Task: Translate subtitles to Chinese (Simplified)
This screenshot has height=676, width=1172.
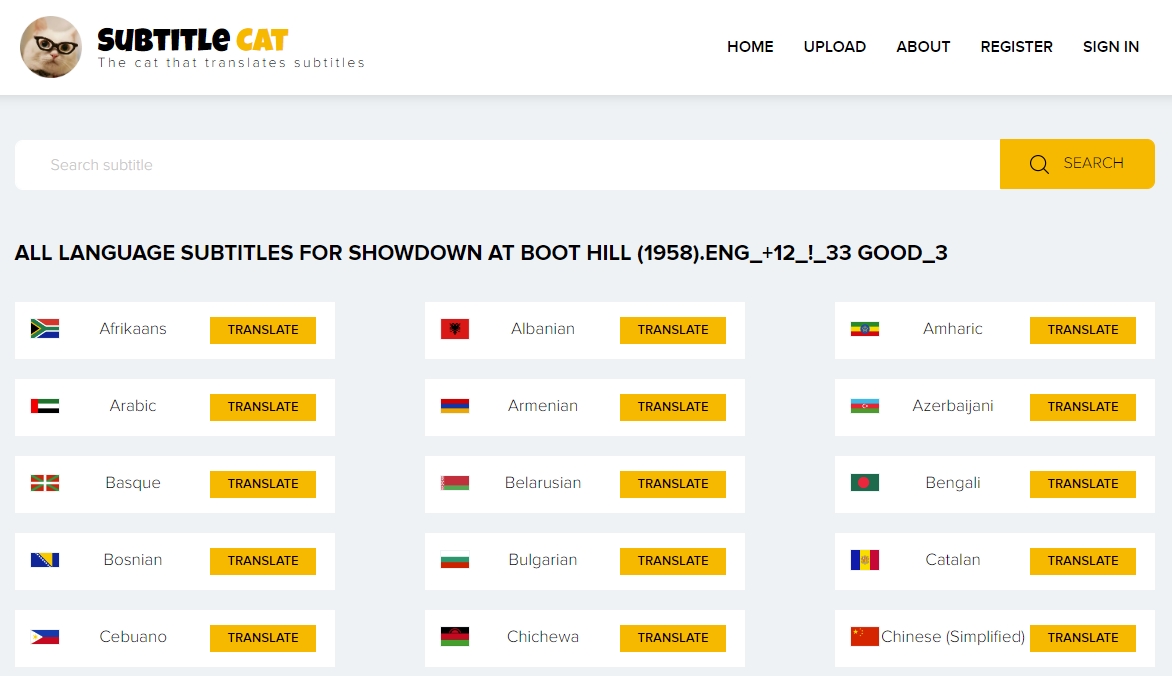Action: click(1083, 639)
